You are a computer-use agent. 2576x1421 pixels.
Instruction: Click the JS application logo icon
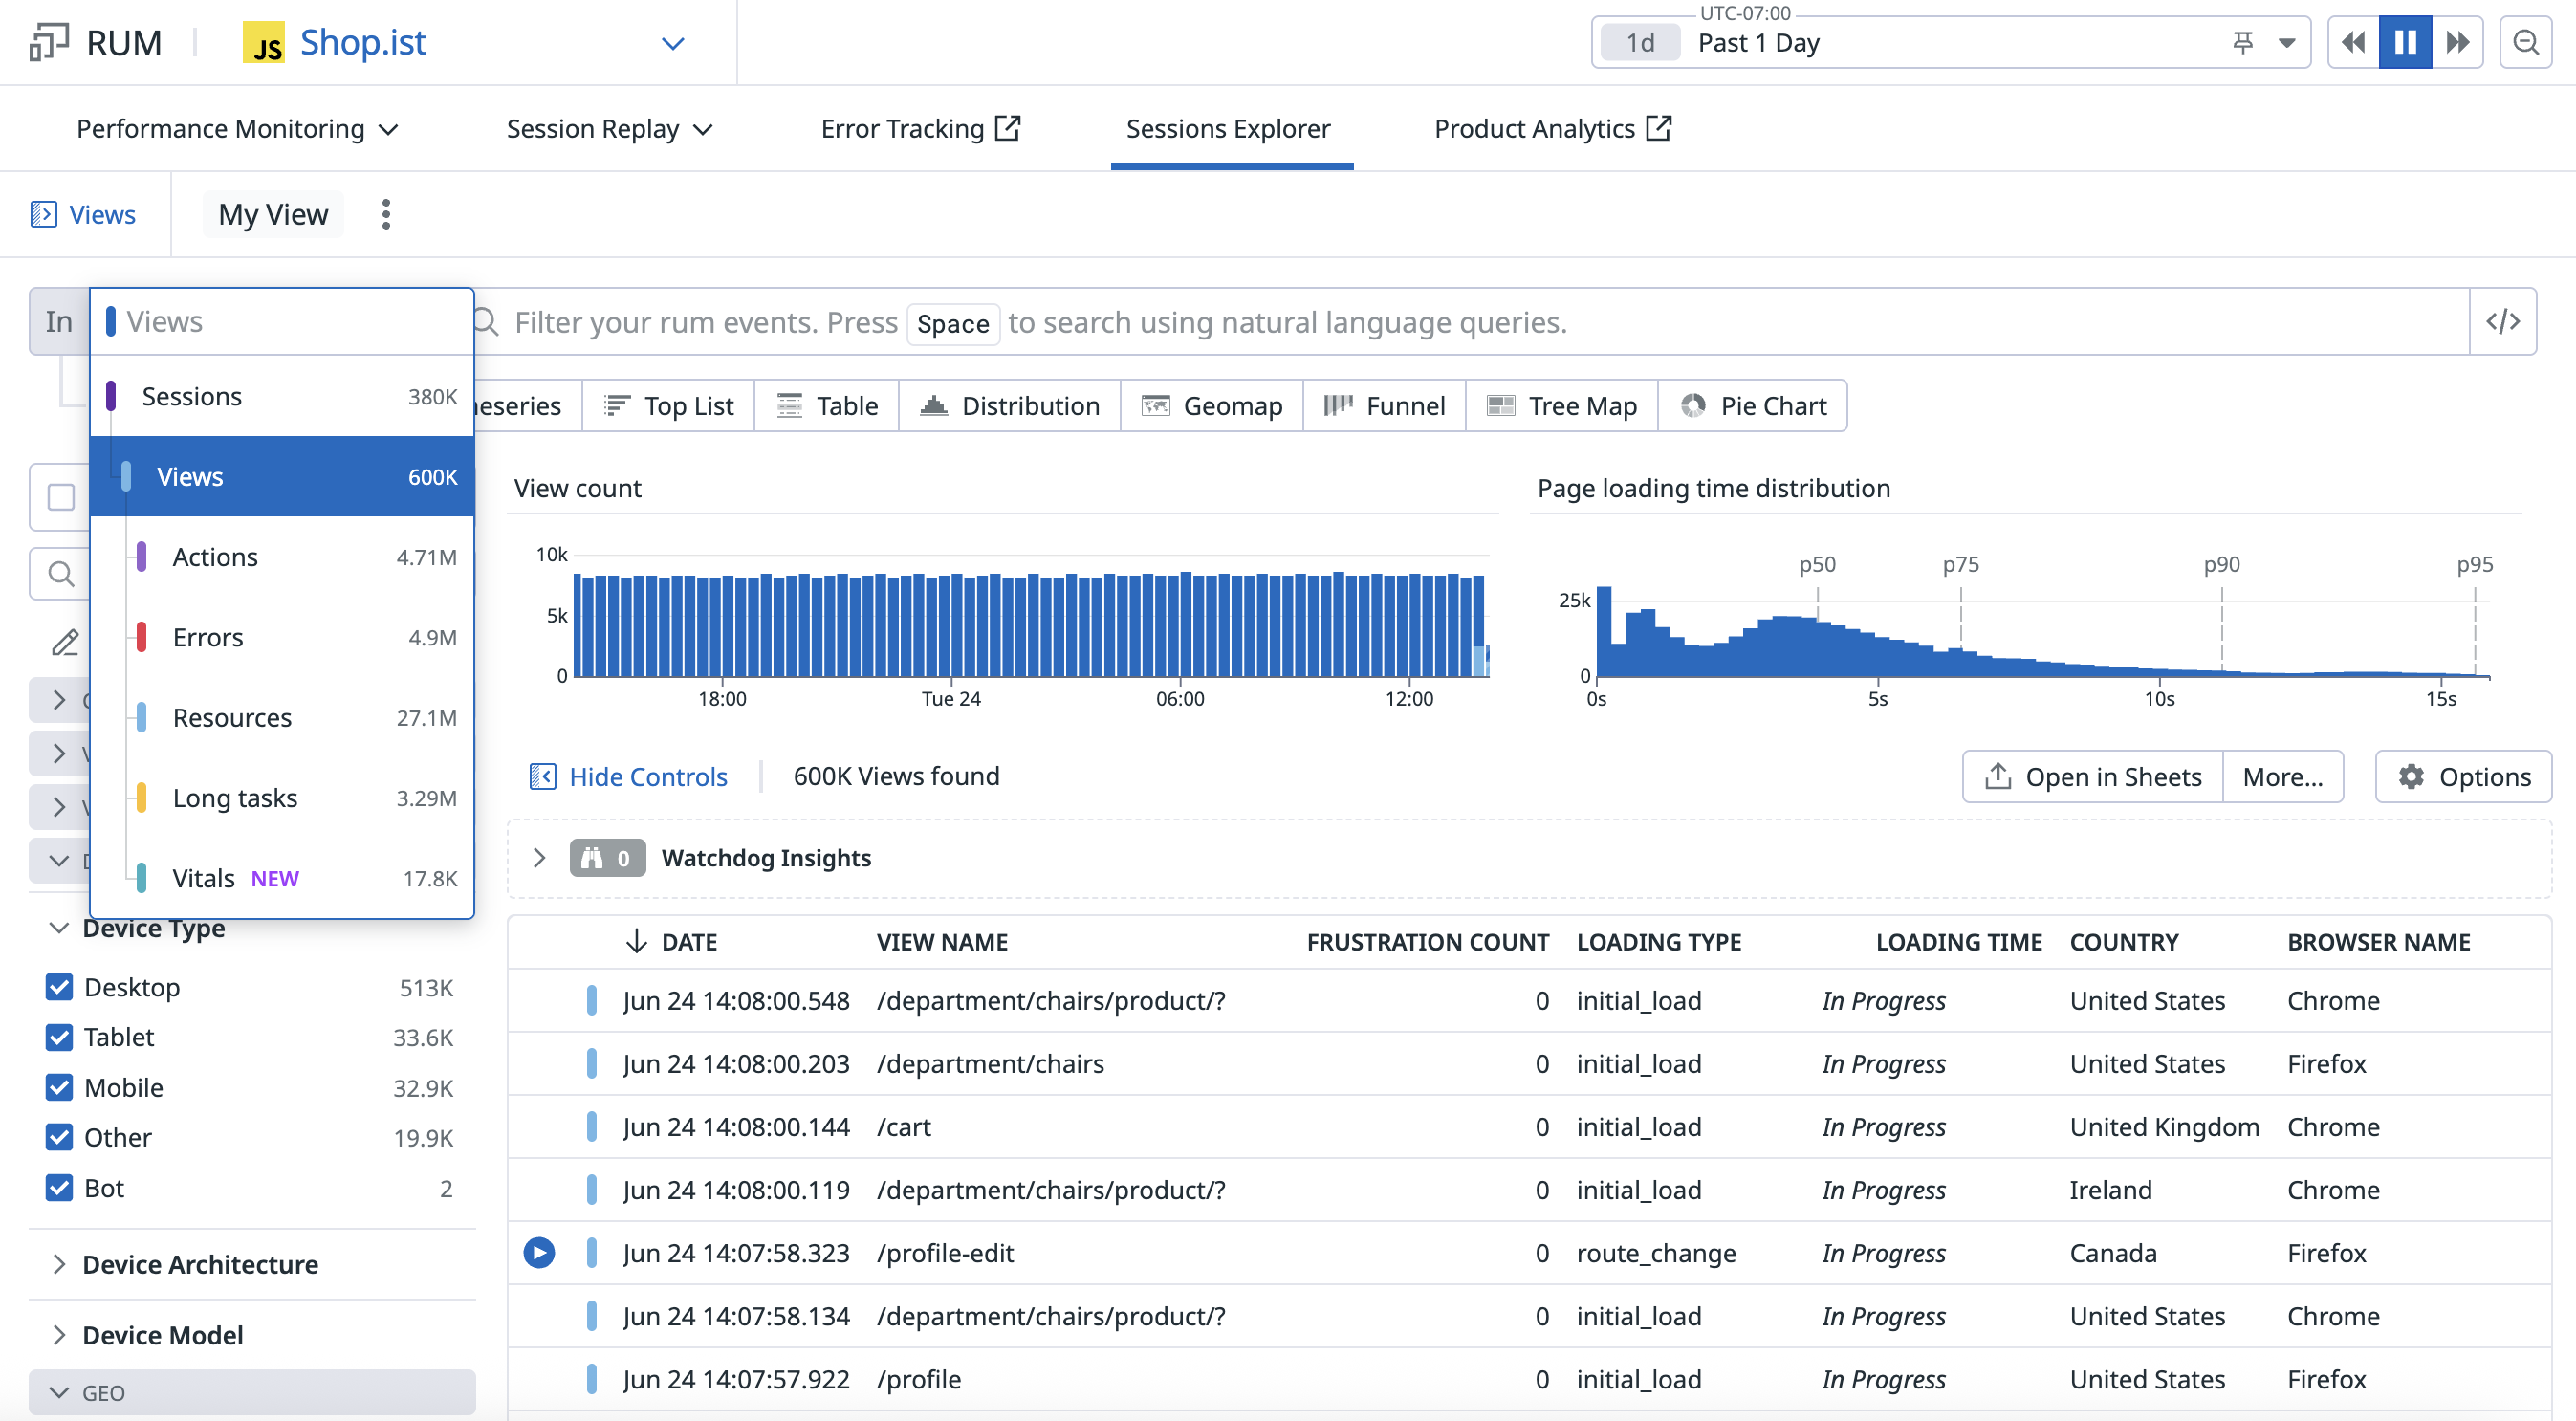264,43
